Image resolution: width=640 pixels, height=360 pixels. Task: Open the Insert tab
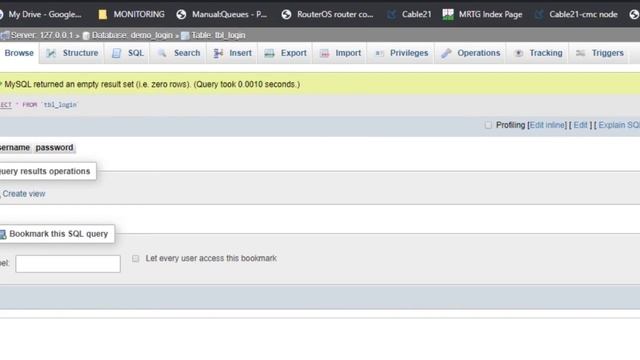(232, 53)
